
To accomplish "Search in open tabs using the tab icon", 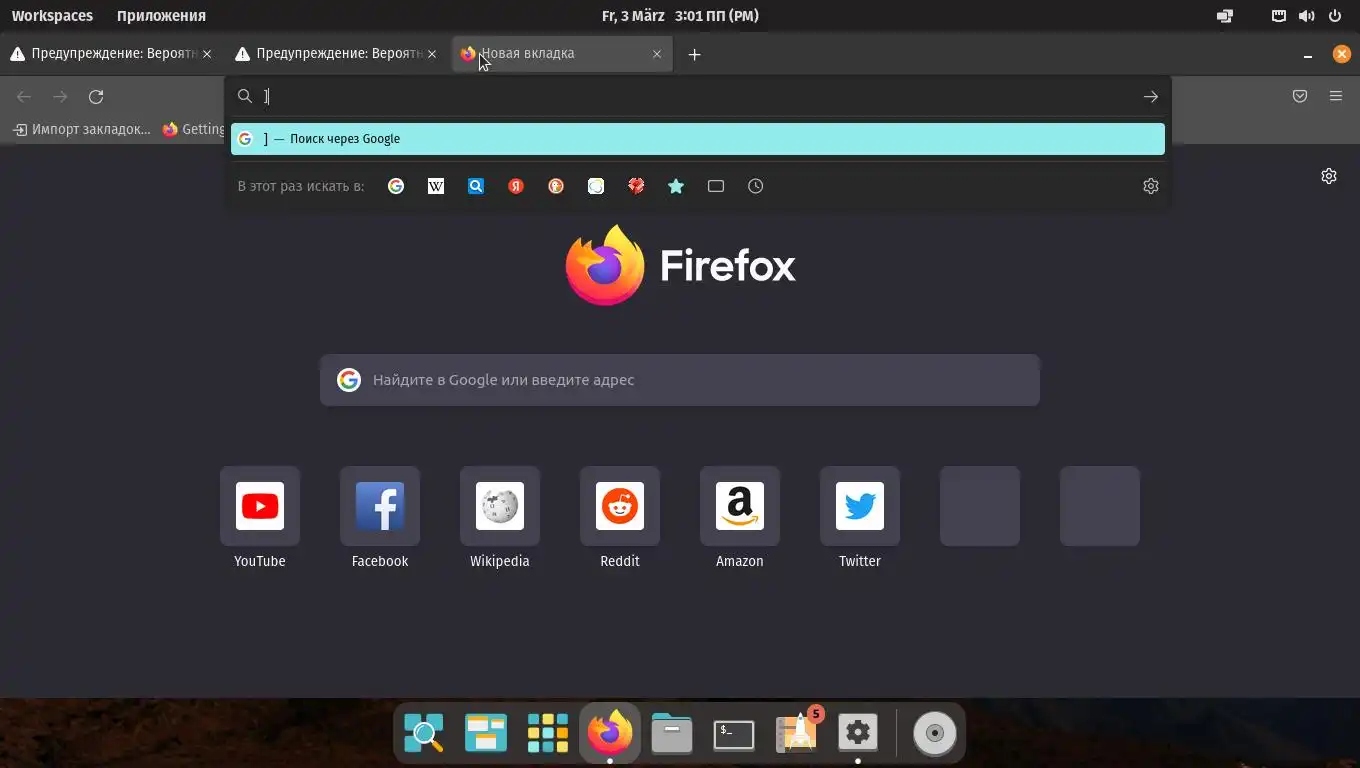I will click(716, 186).
